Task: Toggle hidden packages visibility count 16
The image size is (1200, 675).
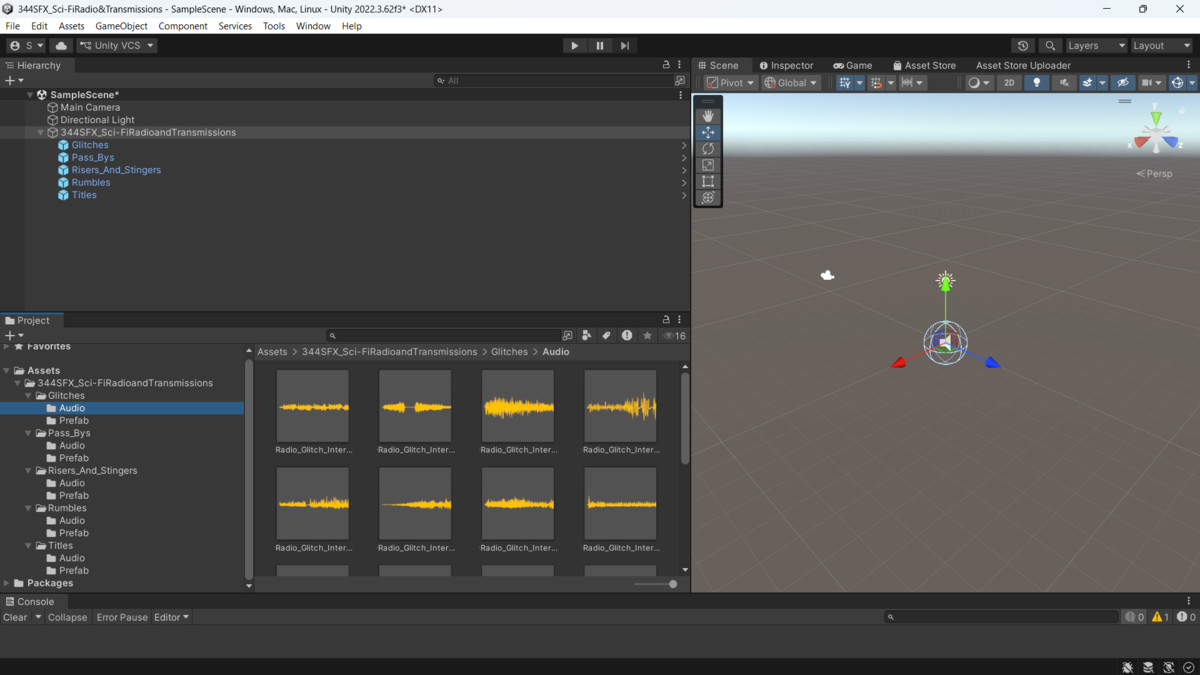Action: coord(675,336)
